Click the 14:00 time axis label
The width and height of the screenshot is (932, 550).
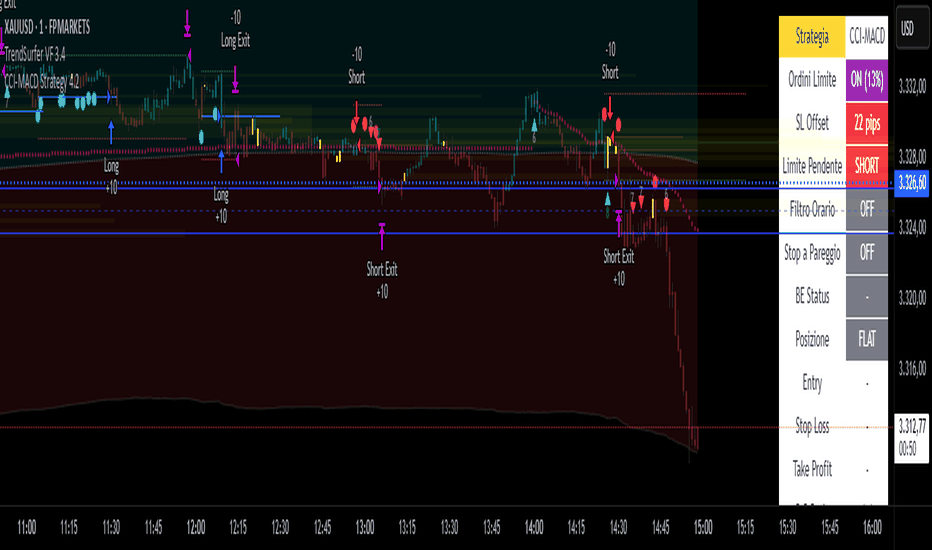[534, 527]
